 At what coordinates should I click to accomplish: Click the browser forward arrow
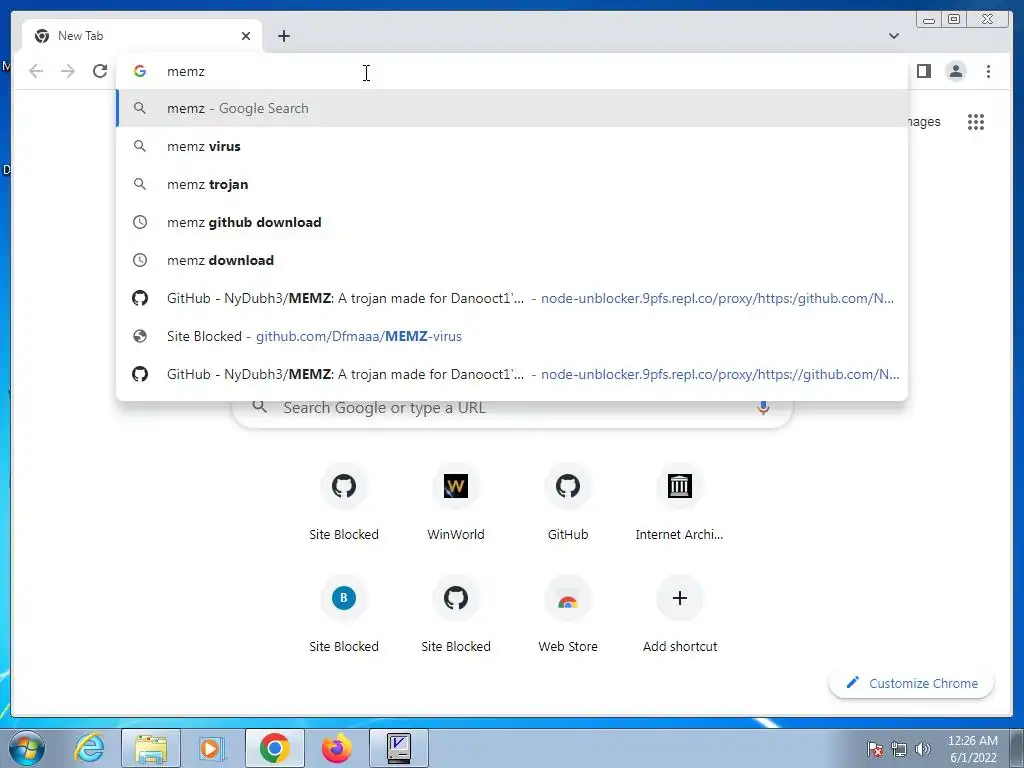pos(68,71)
